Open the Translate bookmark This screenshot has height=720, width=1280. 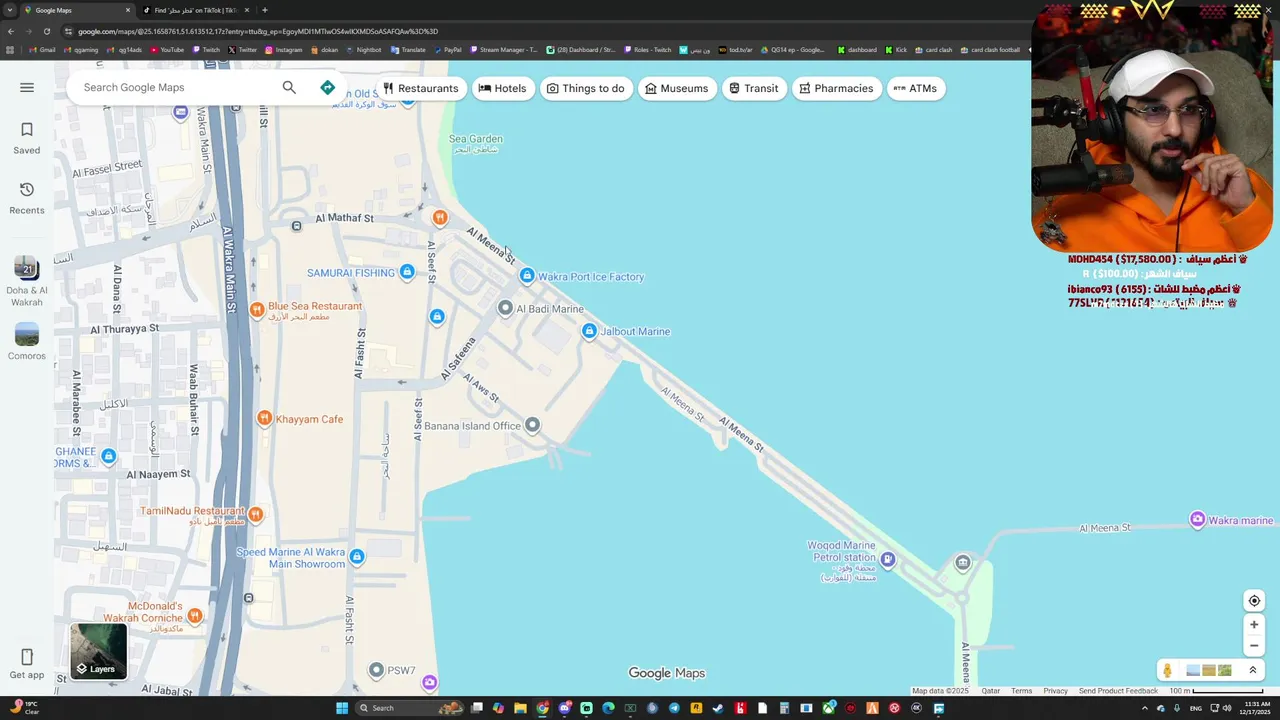408,50
